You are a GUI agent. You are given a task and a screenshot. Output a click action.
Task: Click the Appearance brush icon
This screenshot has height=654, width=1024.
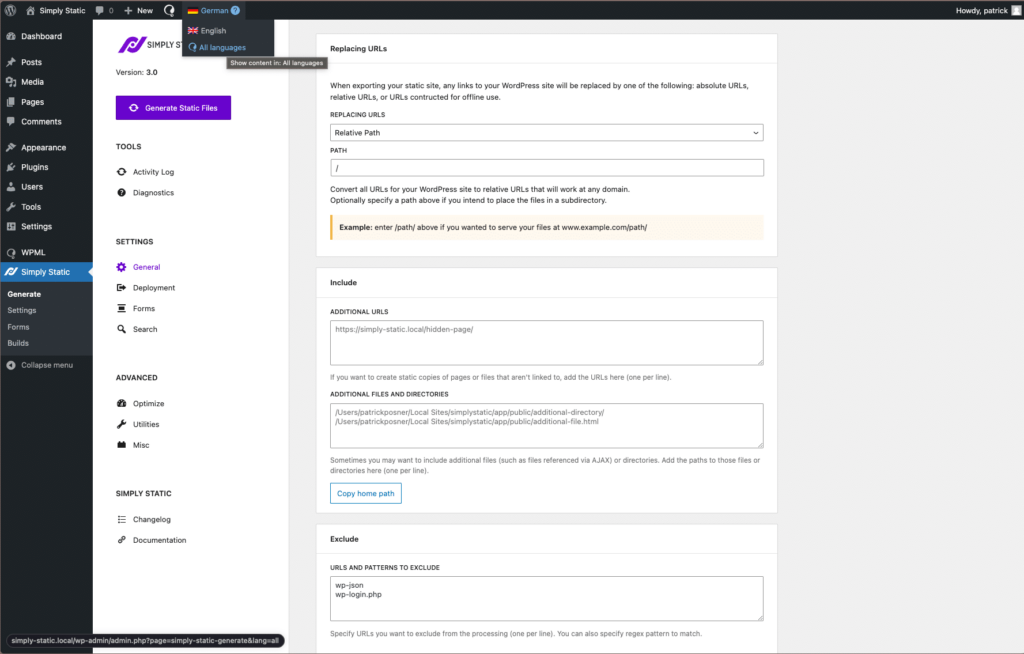(11, 148)
